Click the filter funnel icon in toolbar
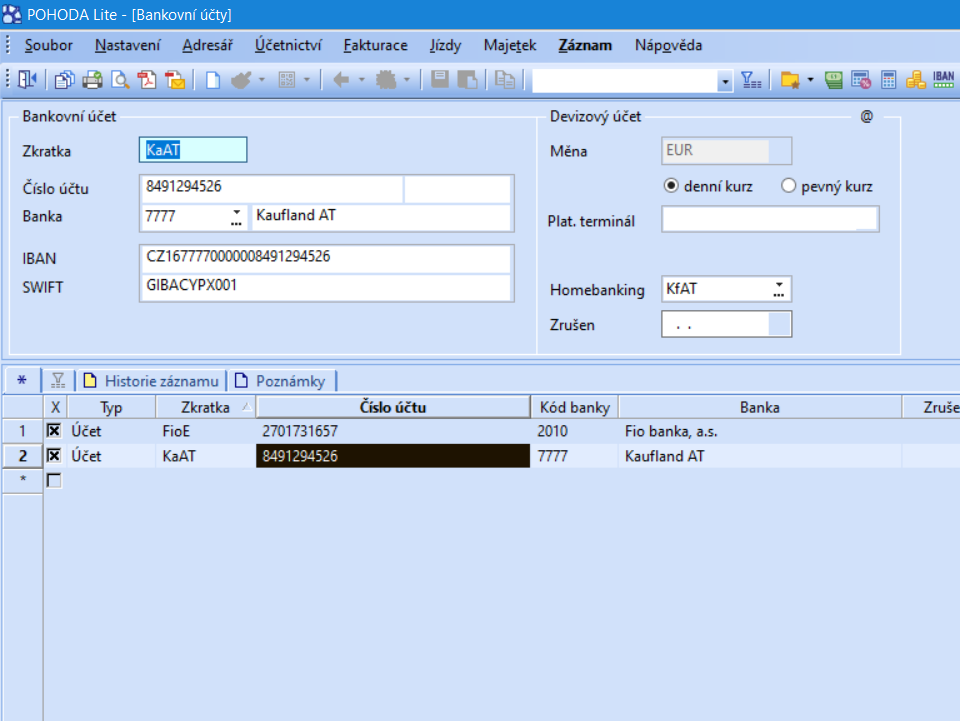 pyautogui.click(x=750, y=80)
